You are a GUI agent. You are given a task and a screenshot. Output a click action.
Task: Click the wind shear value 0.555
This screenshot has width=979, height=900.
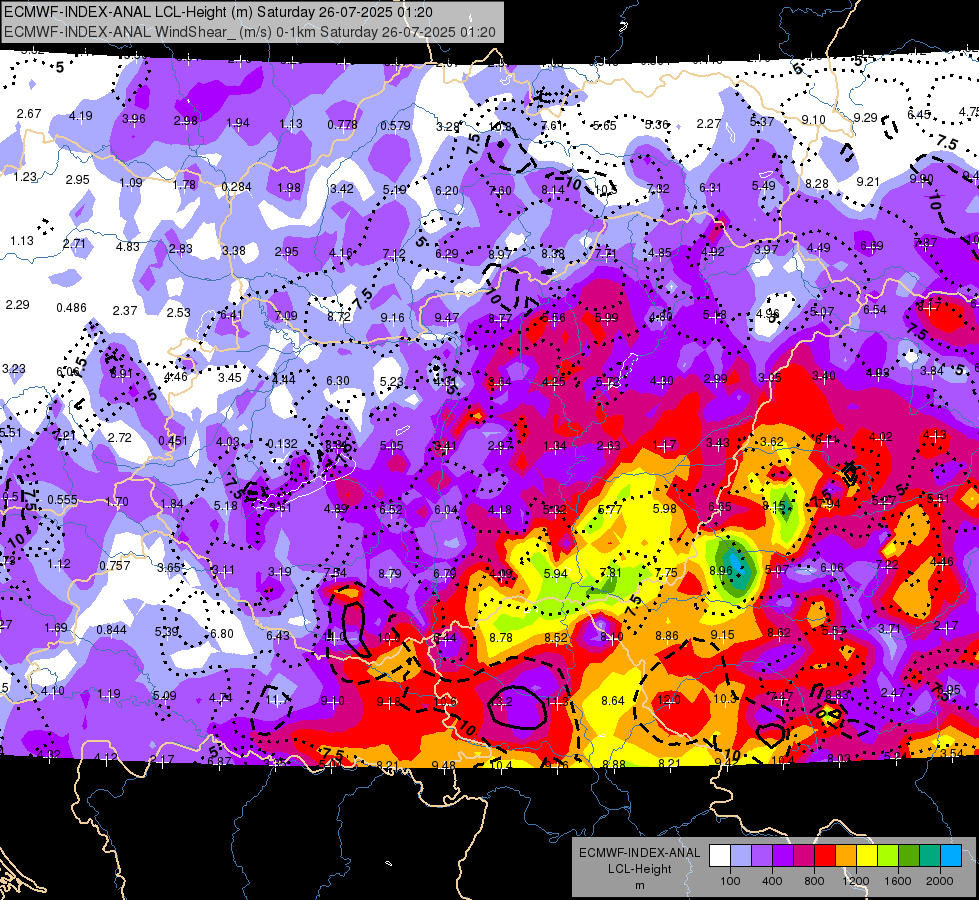click(x=62, y=499)
